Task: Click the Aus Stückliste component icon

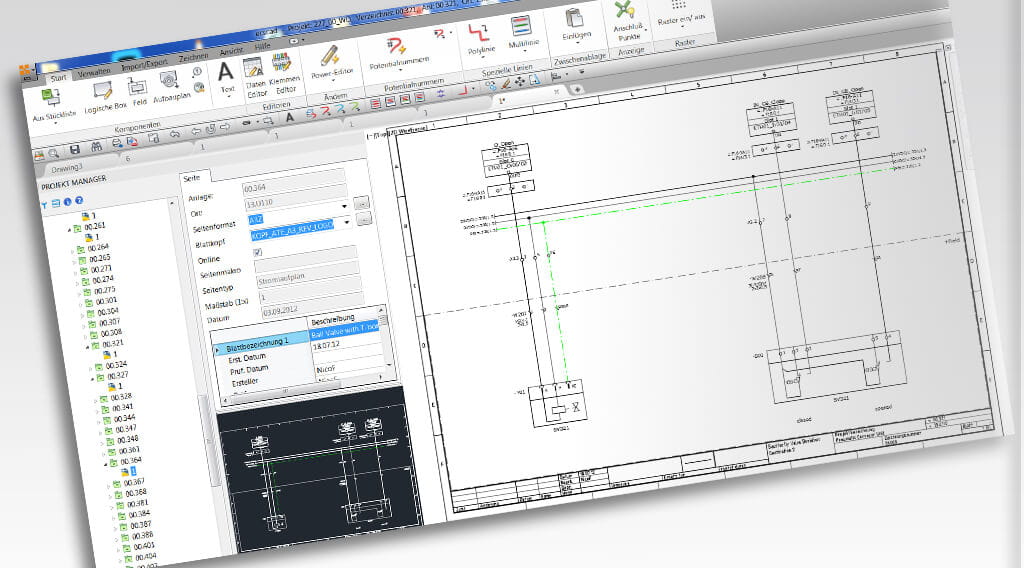Action: click(51, 99)
